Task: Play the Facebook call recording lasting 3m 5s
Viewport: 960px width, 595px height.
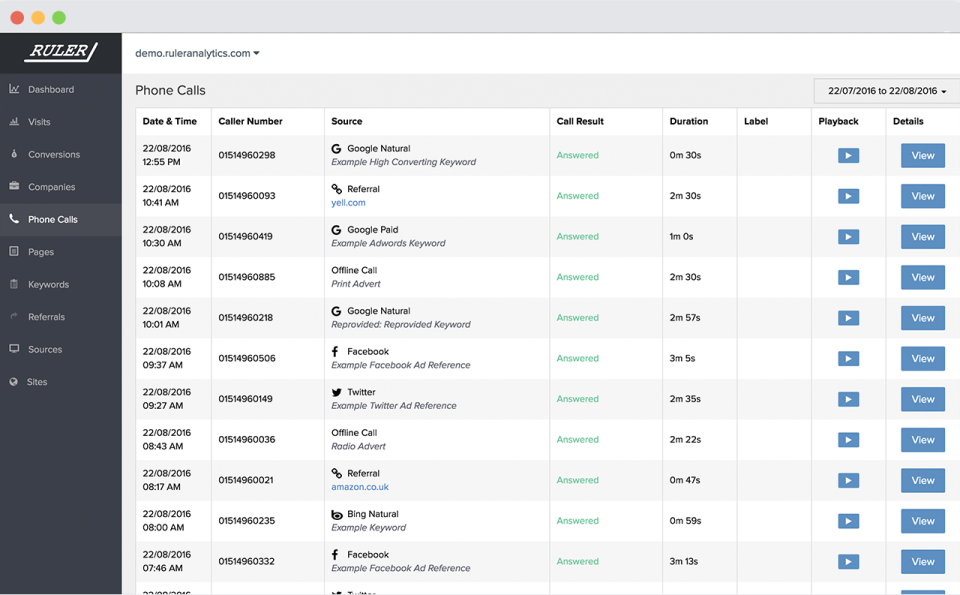Action: tap(847, 358)
